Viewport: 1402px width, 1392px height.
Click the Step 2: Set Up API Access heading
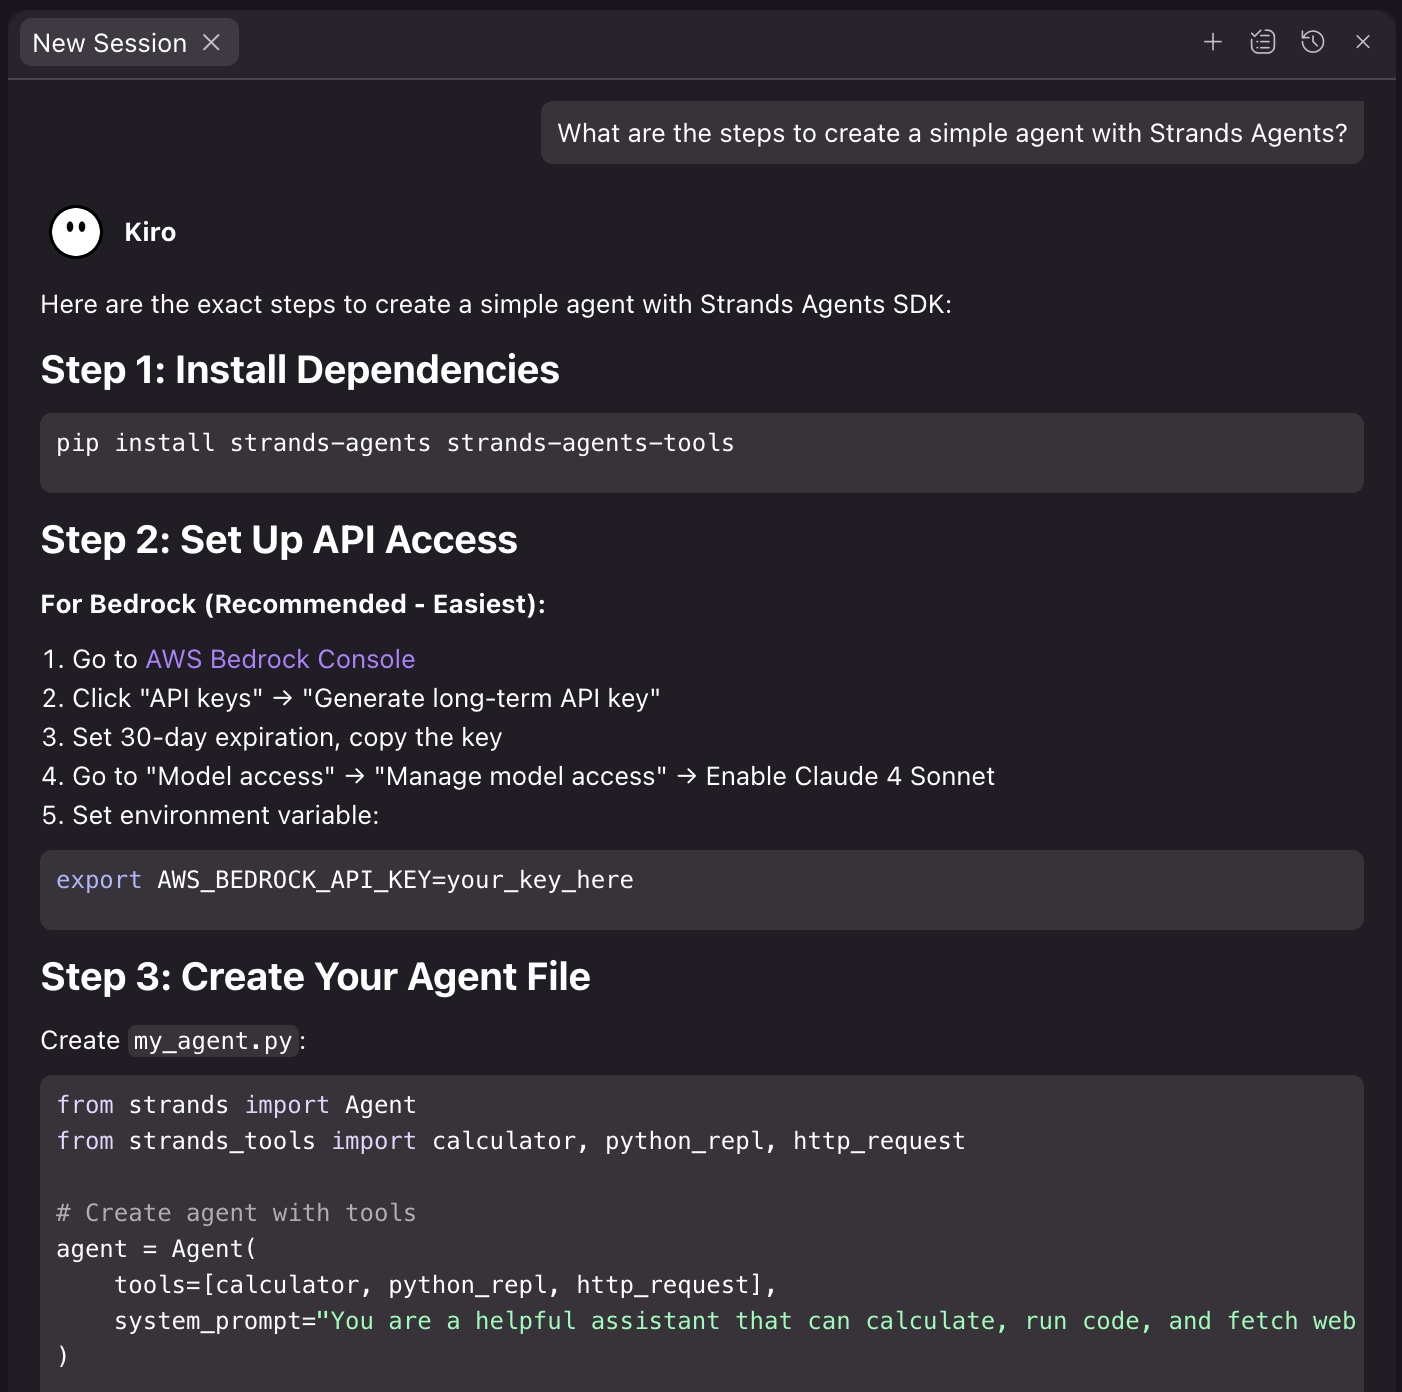point(279,540)
